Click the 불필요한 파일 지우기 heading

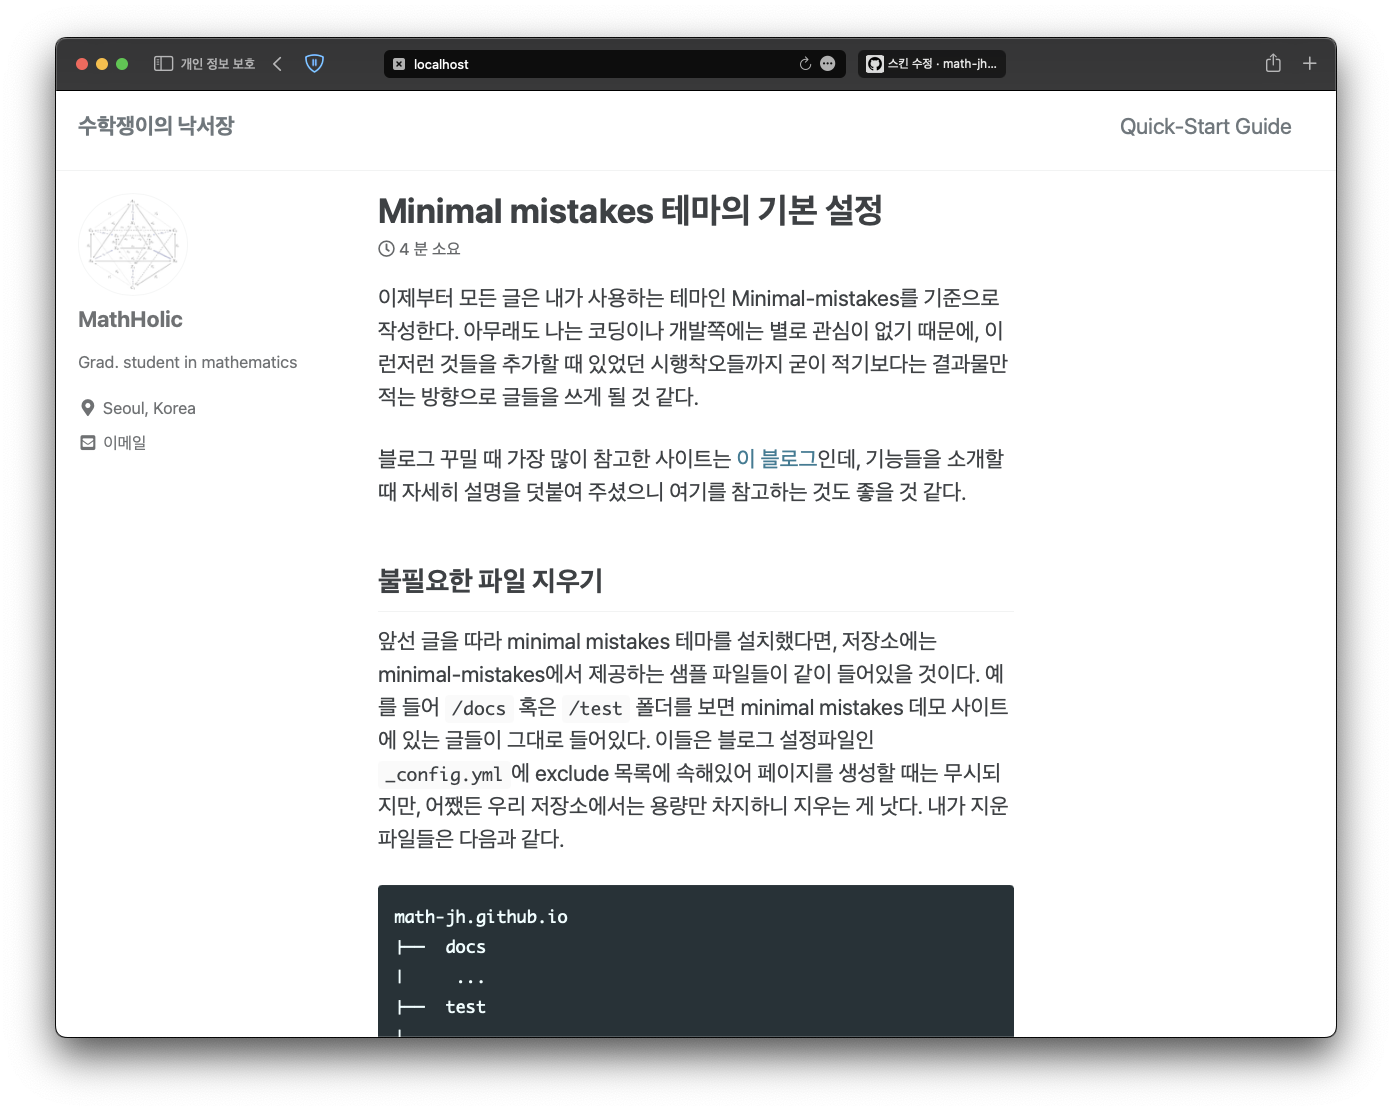490,581
